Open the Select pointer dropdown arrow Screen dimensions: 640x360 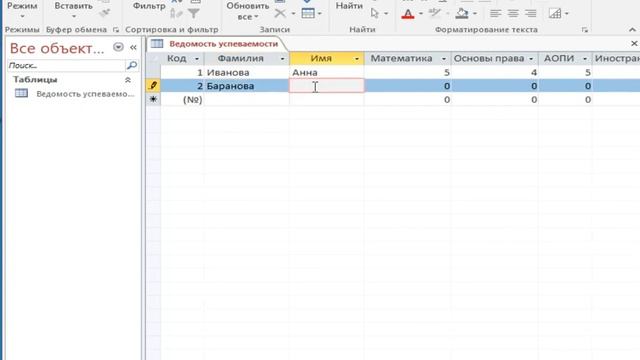point(386,14)
